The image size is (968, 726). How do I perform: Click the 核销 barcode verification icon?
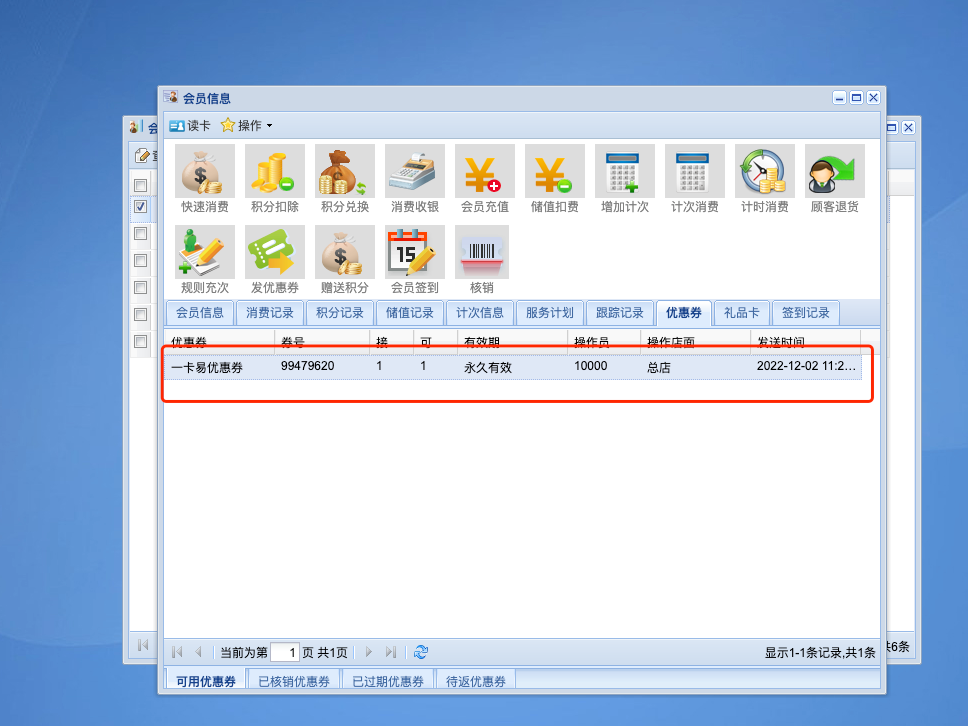[482, 260]
